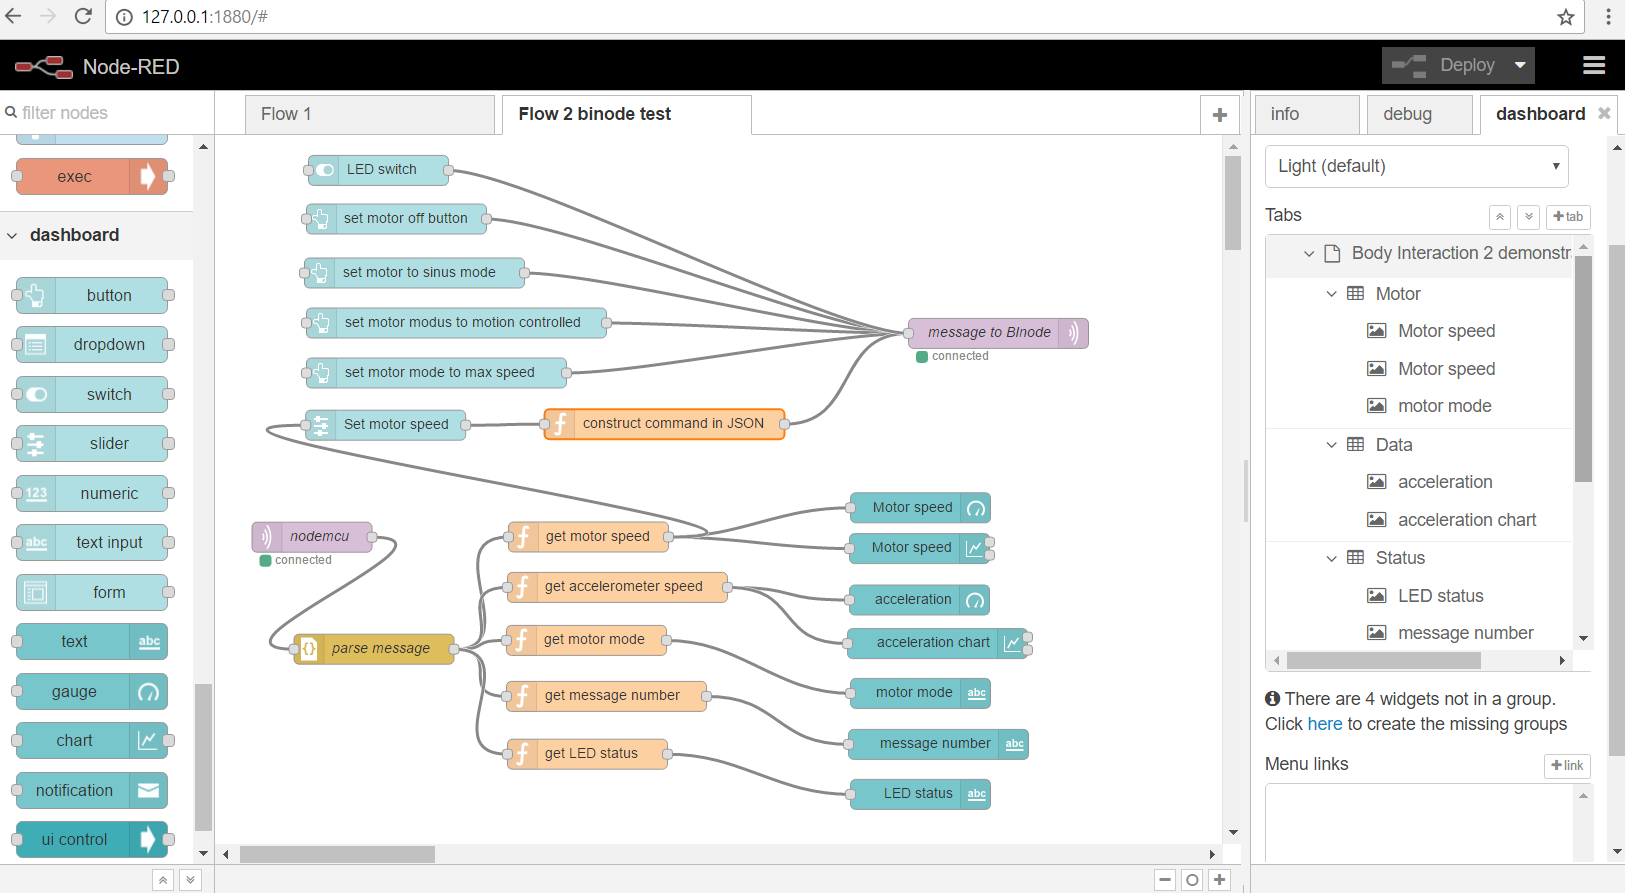This screenshot has height=893, width=1625.
Task: Click the gauge icon on acceleration node
Action: coord(975,600)
